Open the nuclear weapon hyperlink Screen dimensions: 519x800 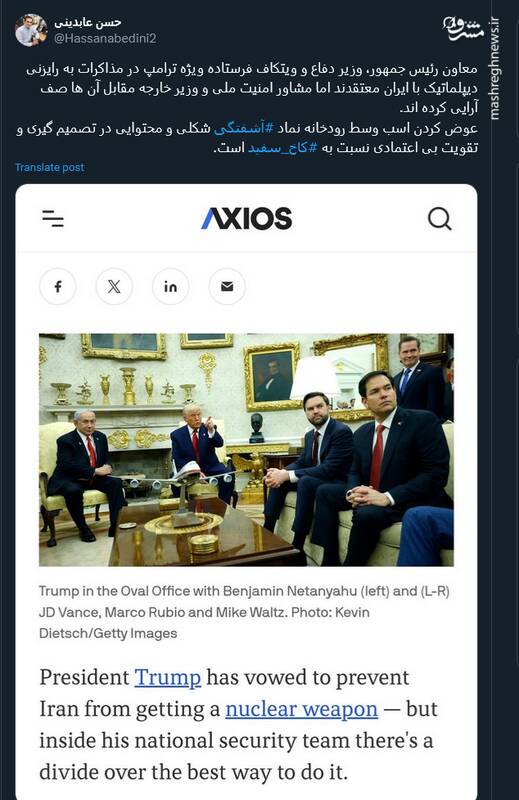pos(302,709)
